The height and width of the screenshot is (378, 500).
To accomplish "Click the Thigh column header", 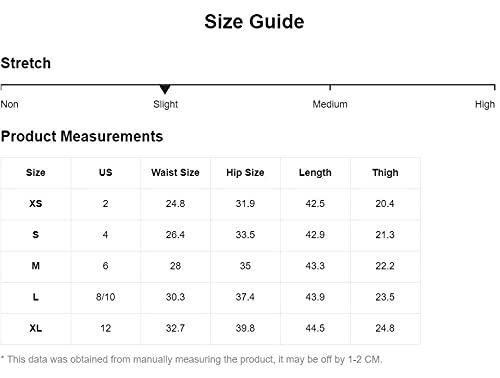I will [385, 173].
